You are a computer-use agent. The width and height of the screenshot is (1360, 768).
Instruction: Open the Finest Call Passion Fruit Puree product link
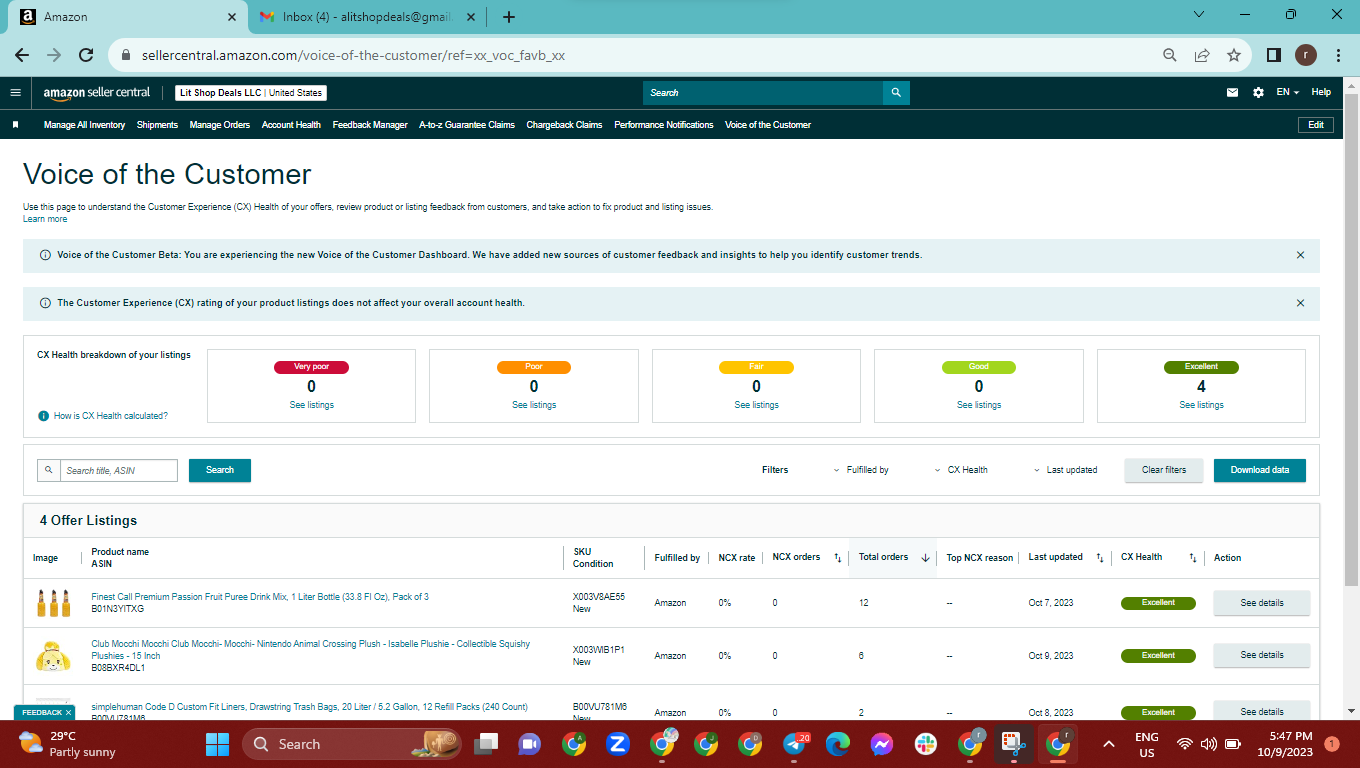tap(260, 597)
